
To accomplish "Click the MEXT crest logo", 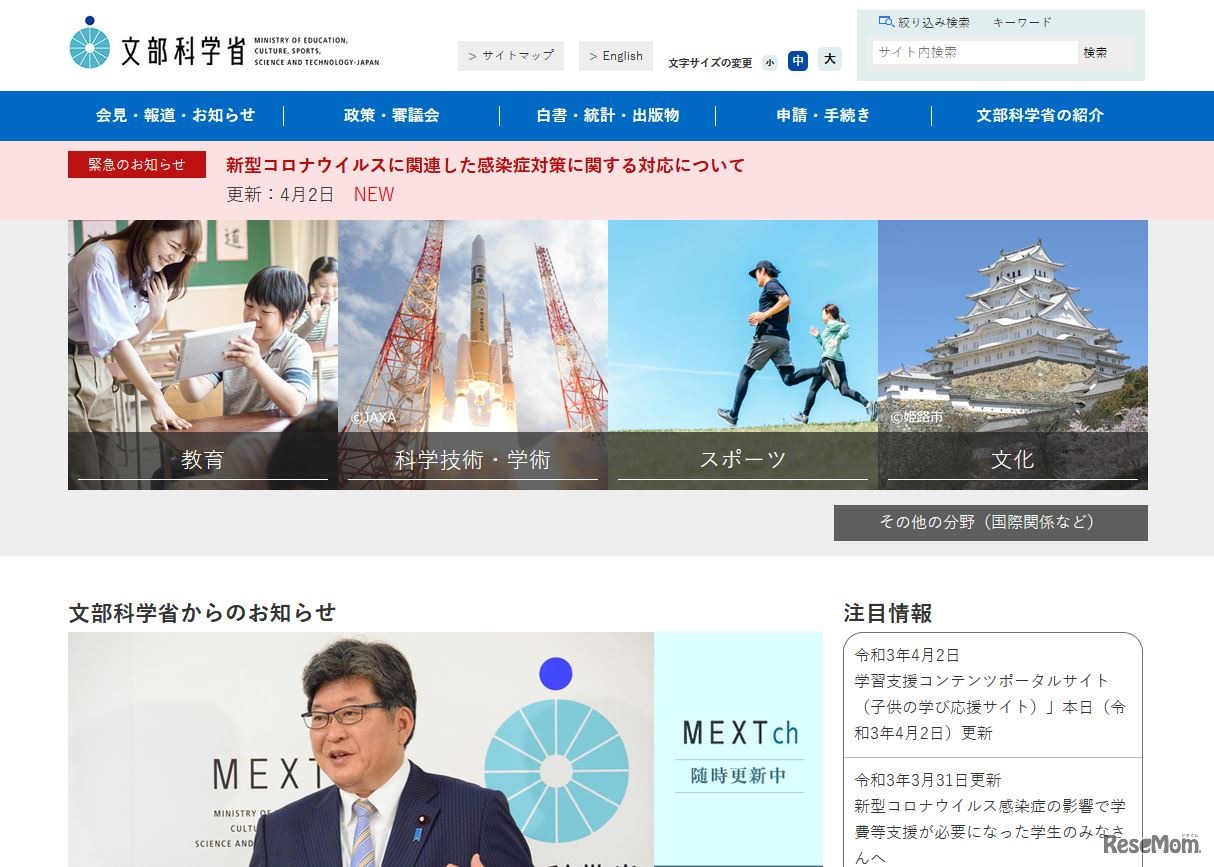I will pyautogui.click(x=91, y=45).
